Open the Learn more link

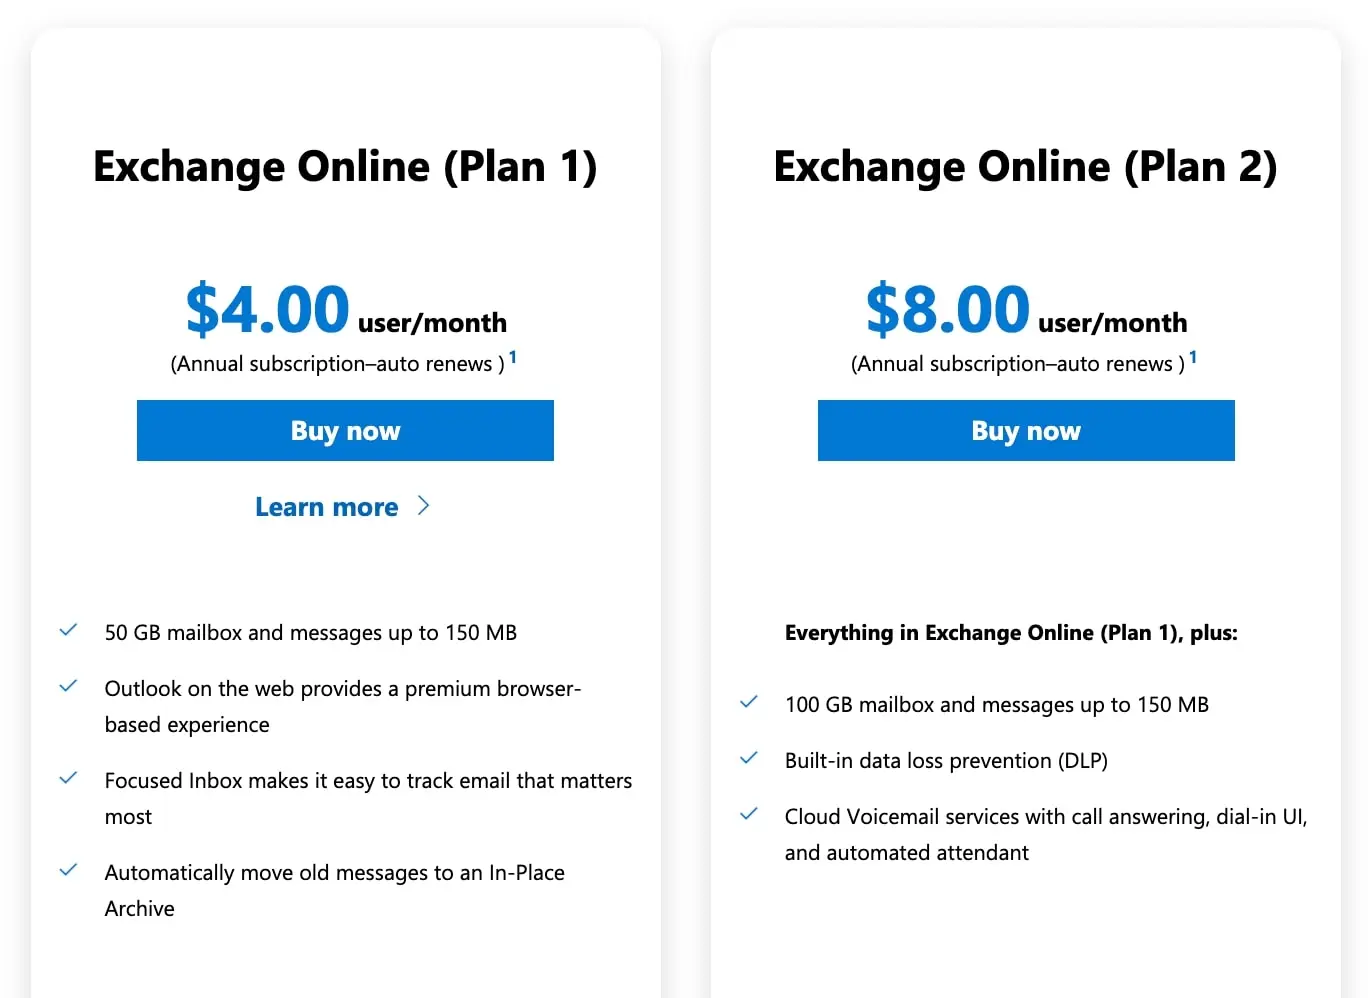coord(327,507)
